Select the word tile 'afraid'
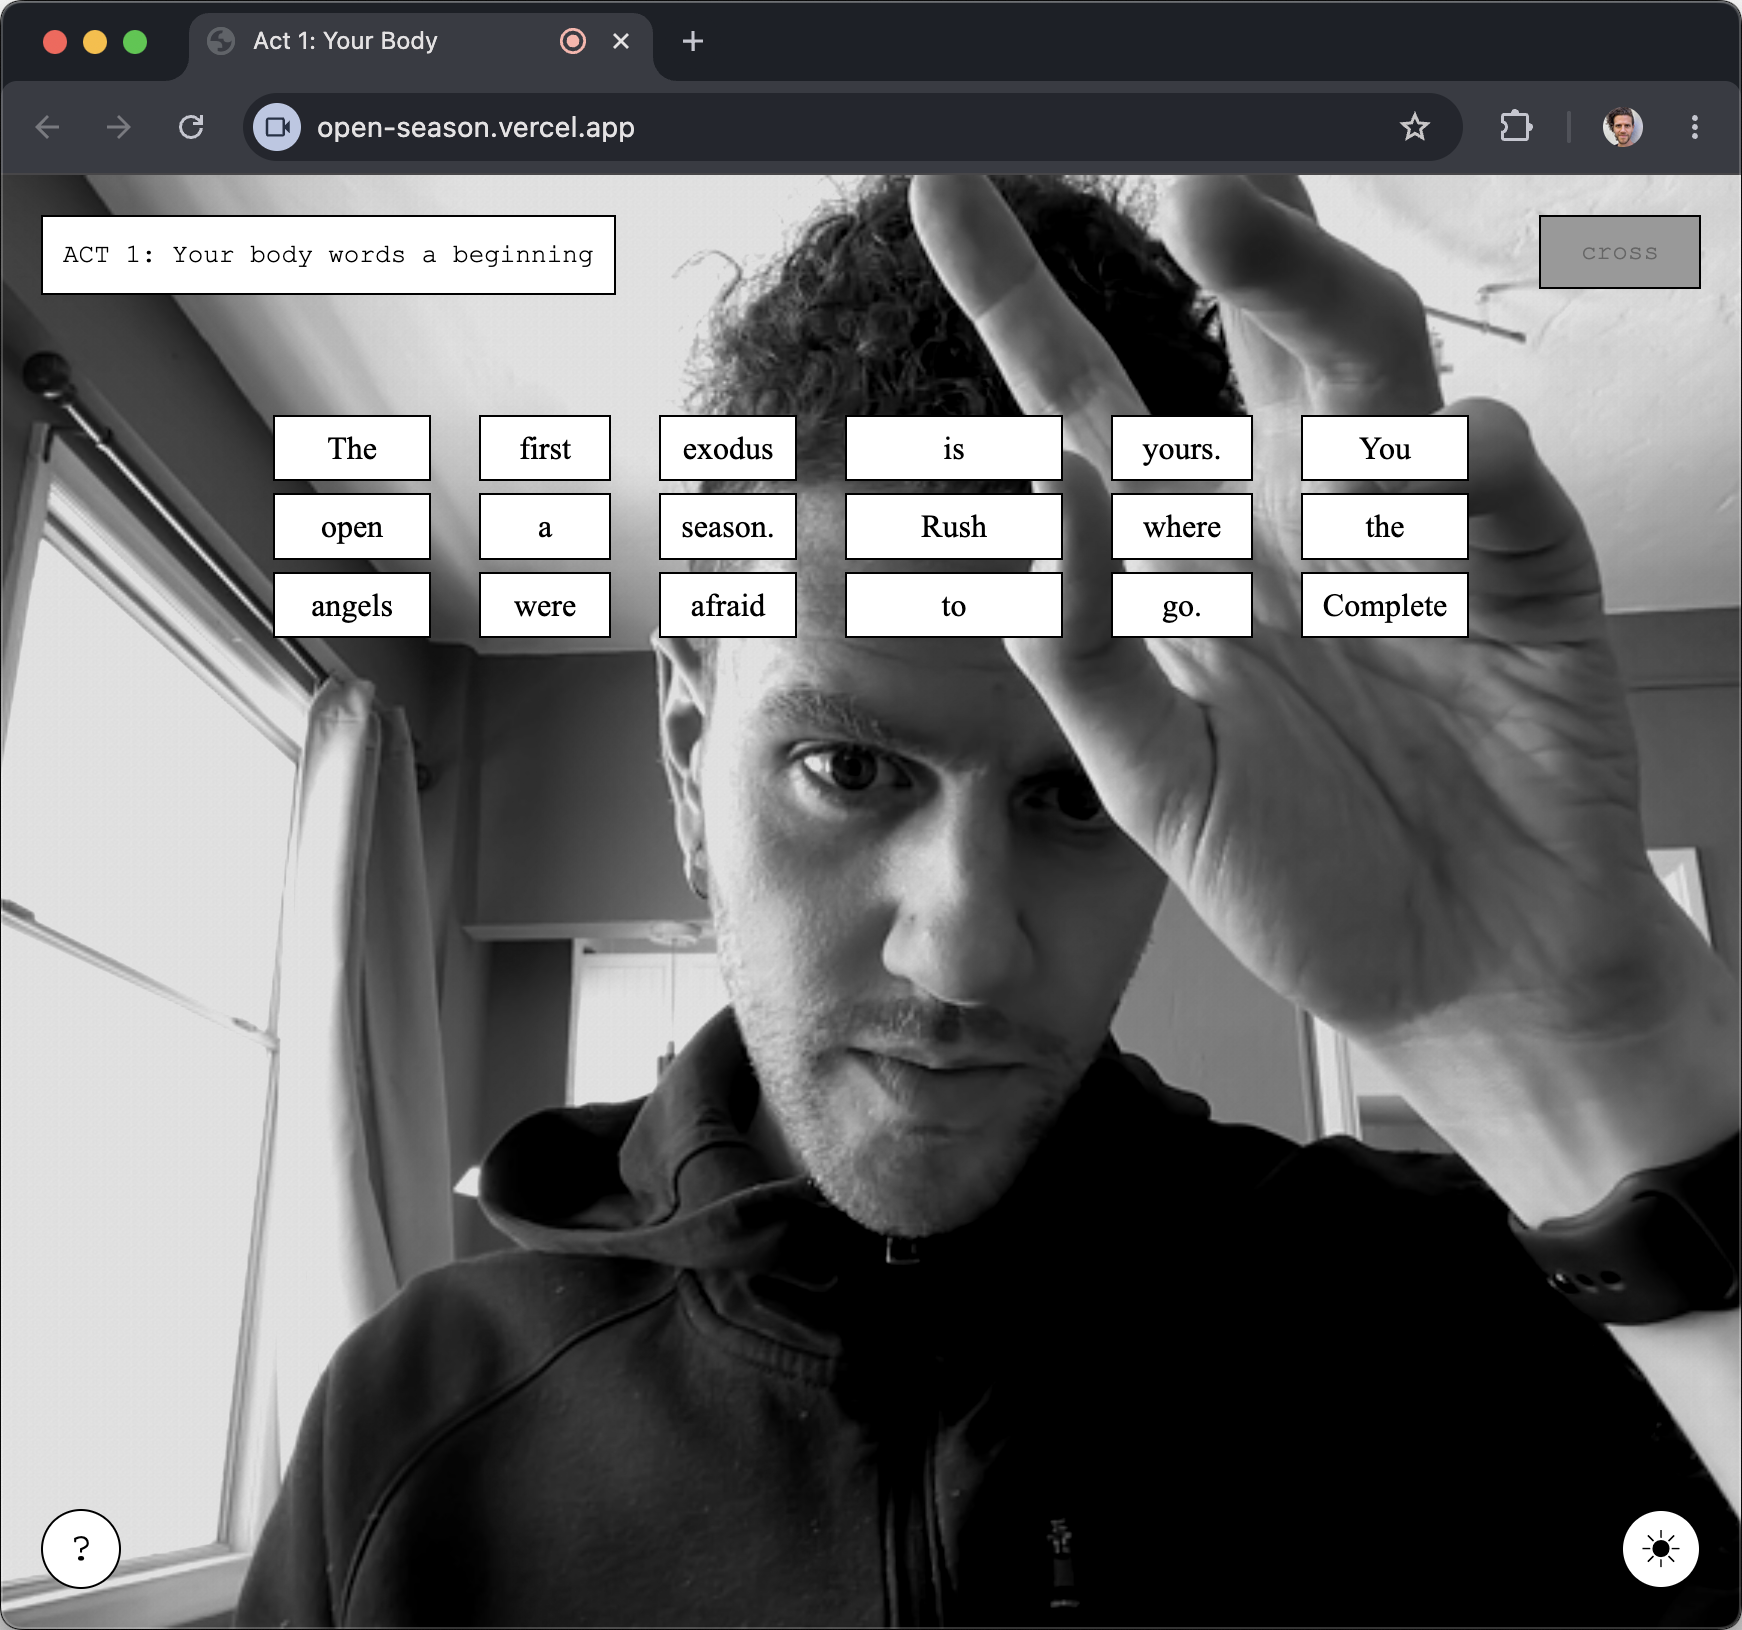1742x1630 pixels. (728, 605)
